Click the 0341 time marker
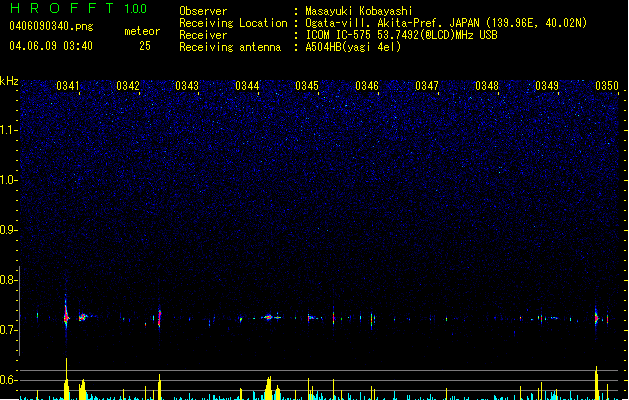Viewport: 629px width, 400px height. (x=67, y=86)
